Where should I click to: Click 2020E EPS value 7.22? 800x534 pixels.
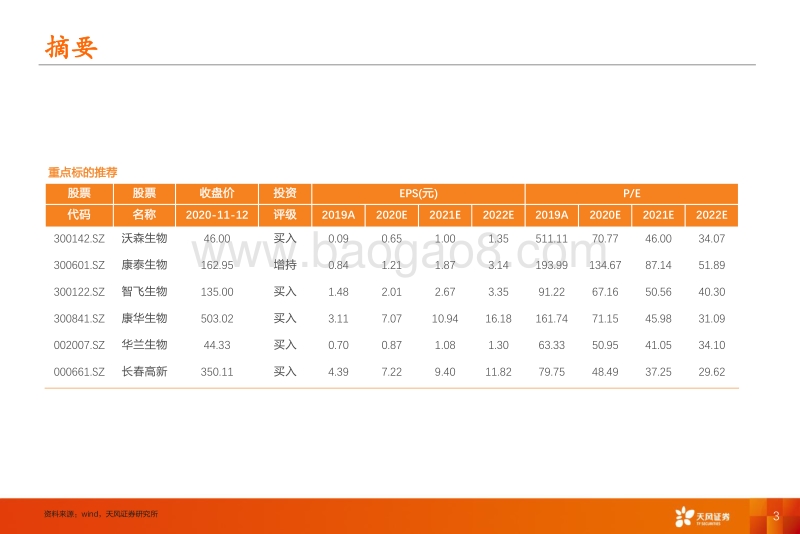tap(391, 372)
